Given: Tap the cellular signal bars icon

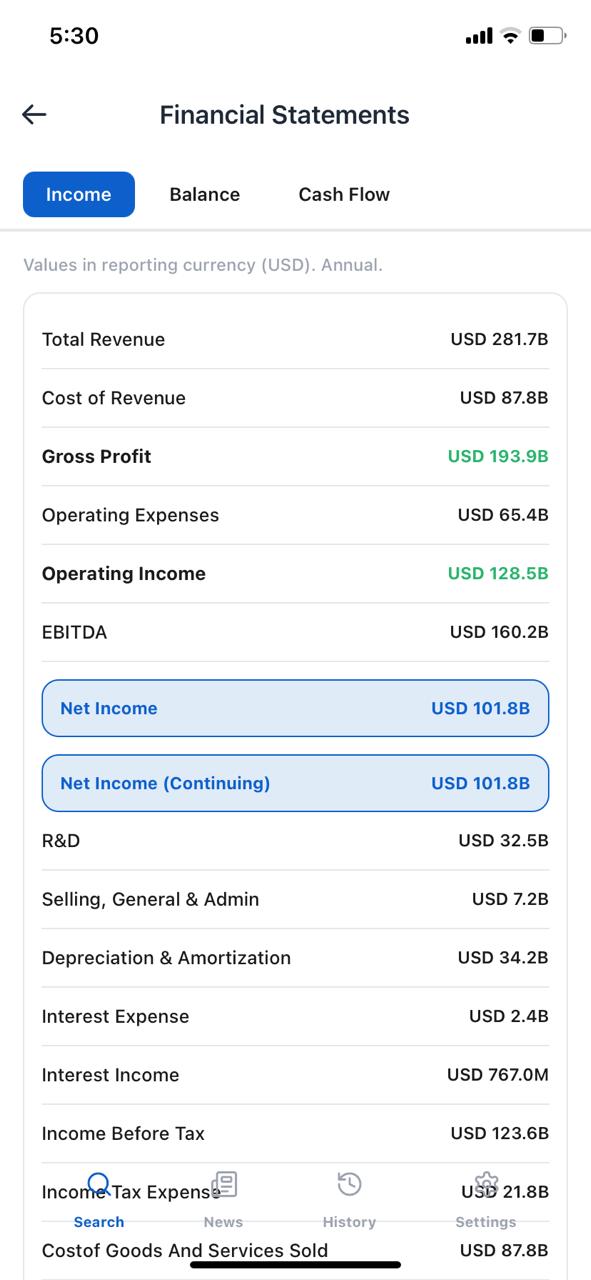Looking at the screenshot, I should [478, 34].
